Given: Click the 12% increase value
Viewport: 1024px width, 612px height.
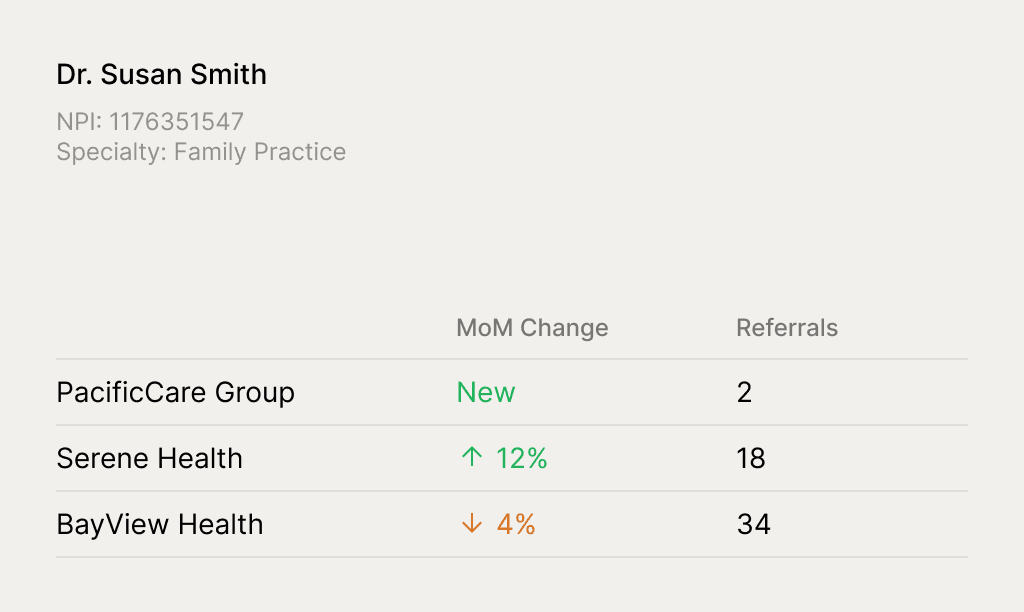Looking at the screenshot, I should pyautogui.click(x=521, y=459).
